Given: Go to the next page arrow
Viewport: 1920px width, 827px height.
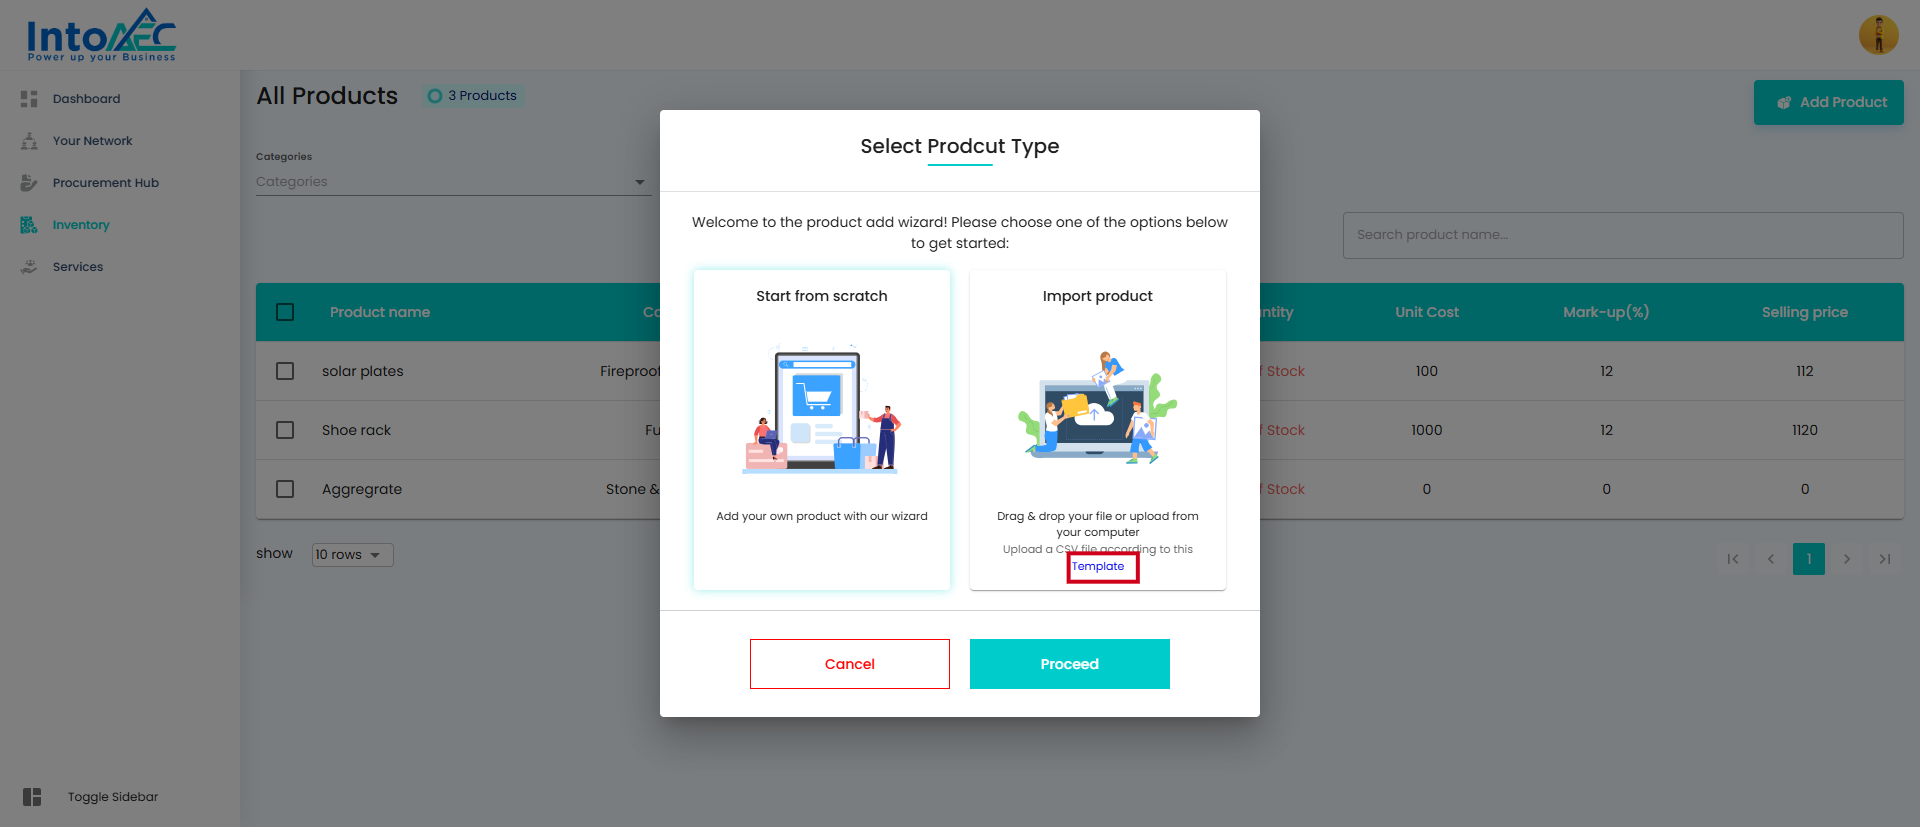Looking at the screenshot, I should [1846, 559].
